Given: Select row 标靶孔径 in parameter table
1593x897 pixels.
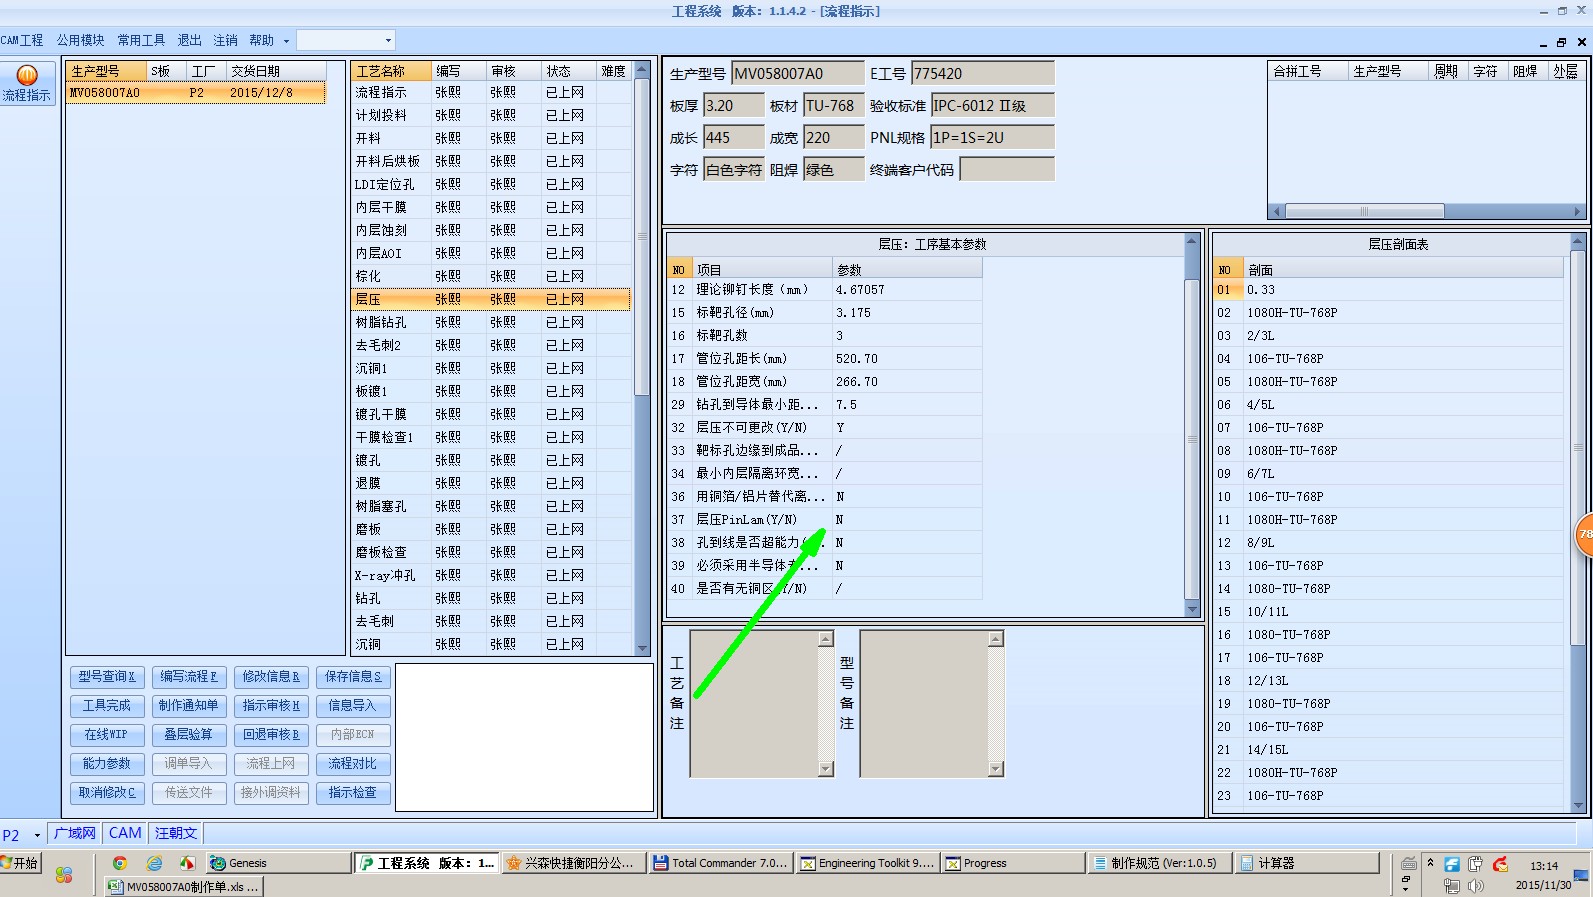Looking at the screenshot, I should pyautogui.click(x=825, y=313).
